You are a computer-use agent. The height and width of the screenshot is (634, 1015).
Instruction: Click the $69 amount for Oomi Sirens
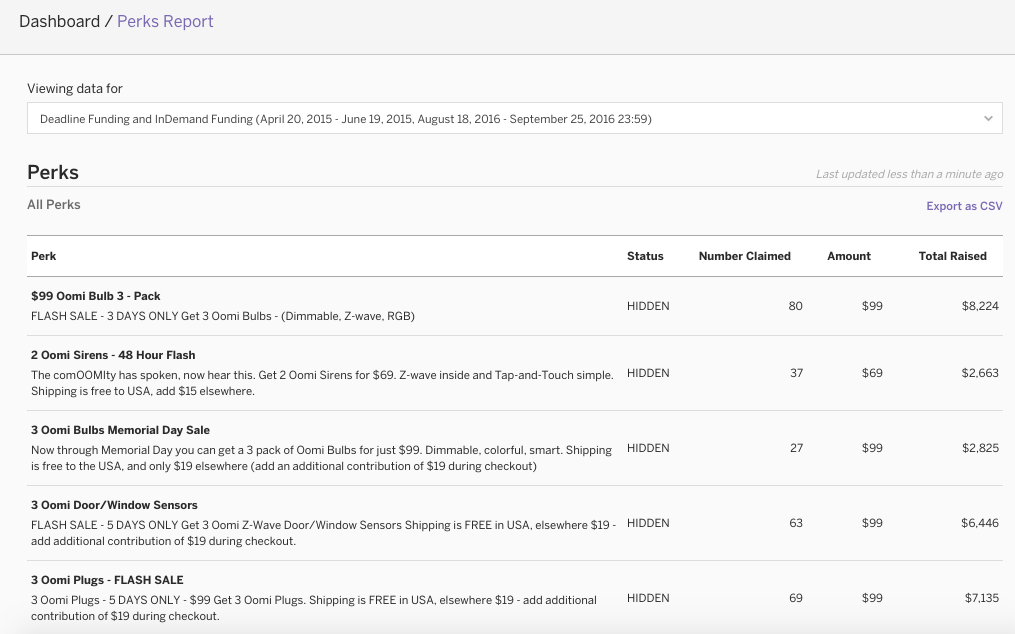872,373
